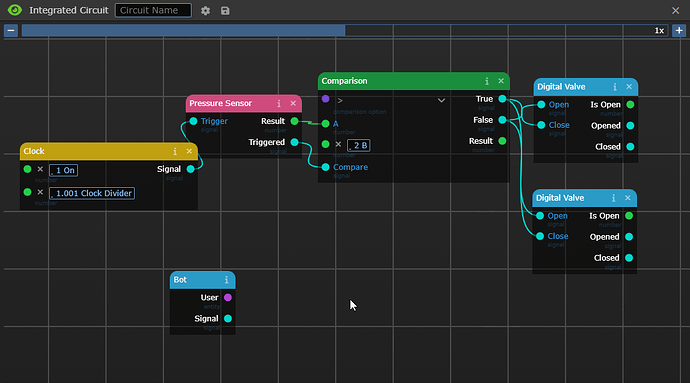Viewport: 690px width, 383px height.
Task: Save circuit with floppy disk icon
Action: pyautogui.click(x=225, y=11)
